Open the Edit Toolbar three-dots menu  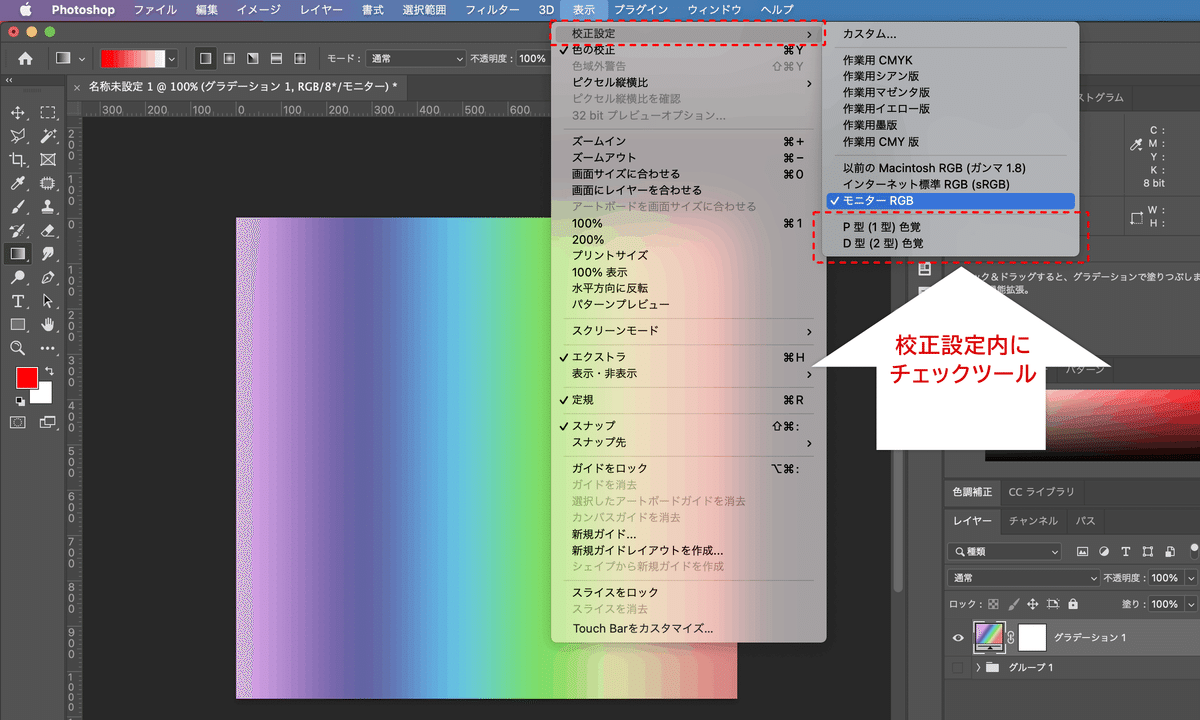coord(47,348)
